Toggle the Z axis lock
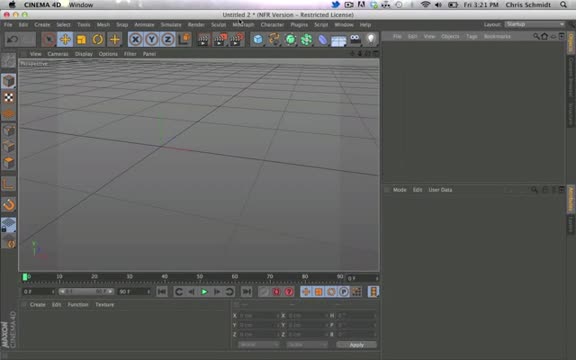This screenshot has width=576, height=360. tap(168, 39)
